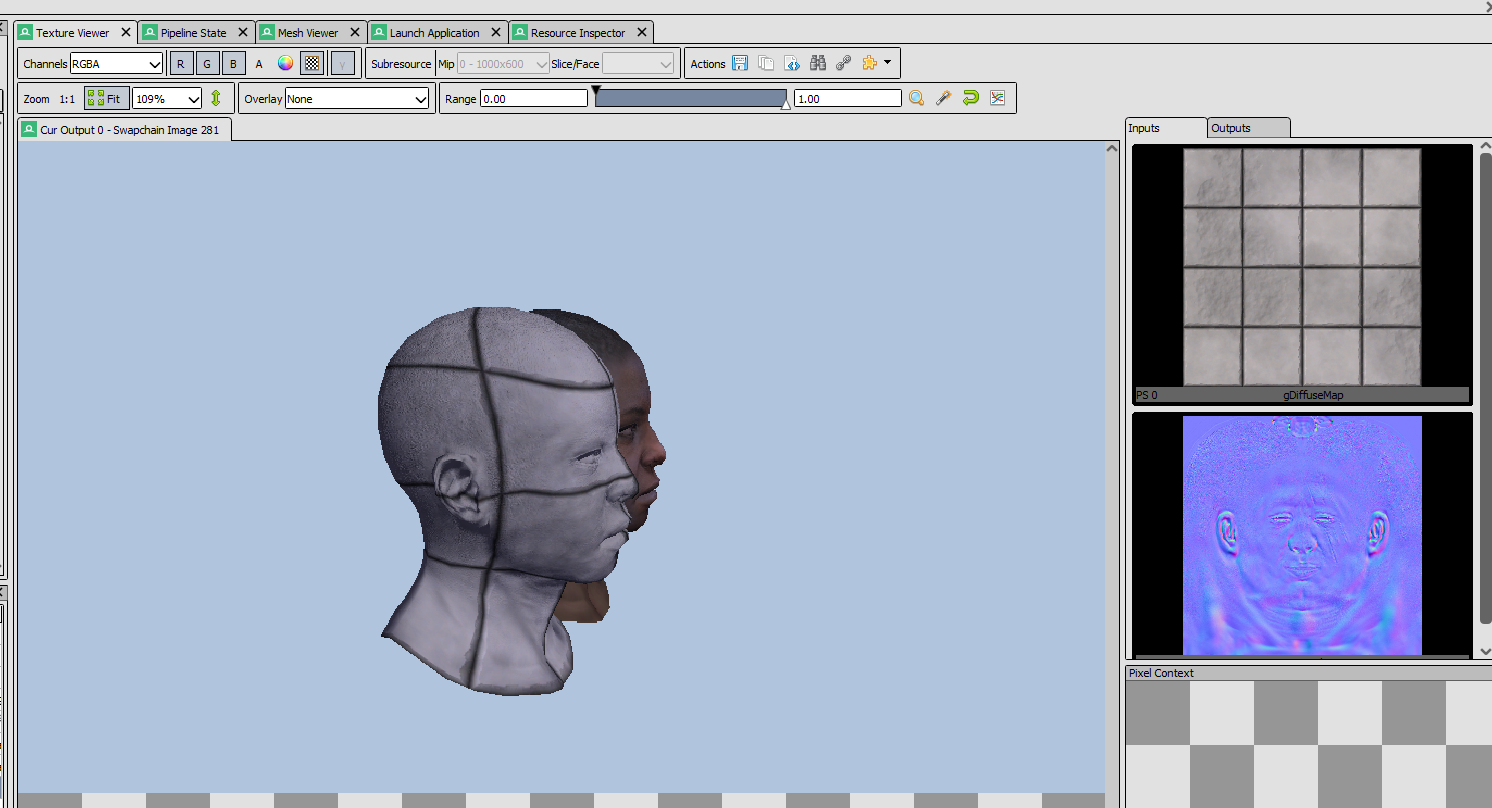
Task: Click the white range slider handle
Action: [786, 103]
